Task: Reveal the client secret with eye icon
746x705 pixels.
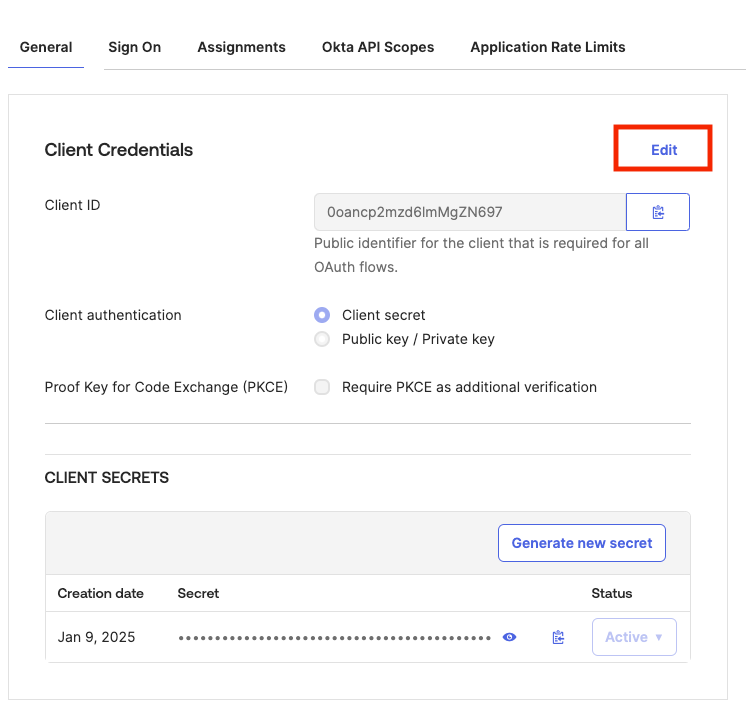Action: click(509, 637)
